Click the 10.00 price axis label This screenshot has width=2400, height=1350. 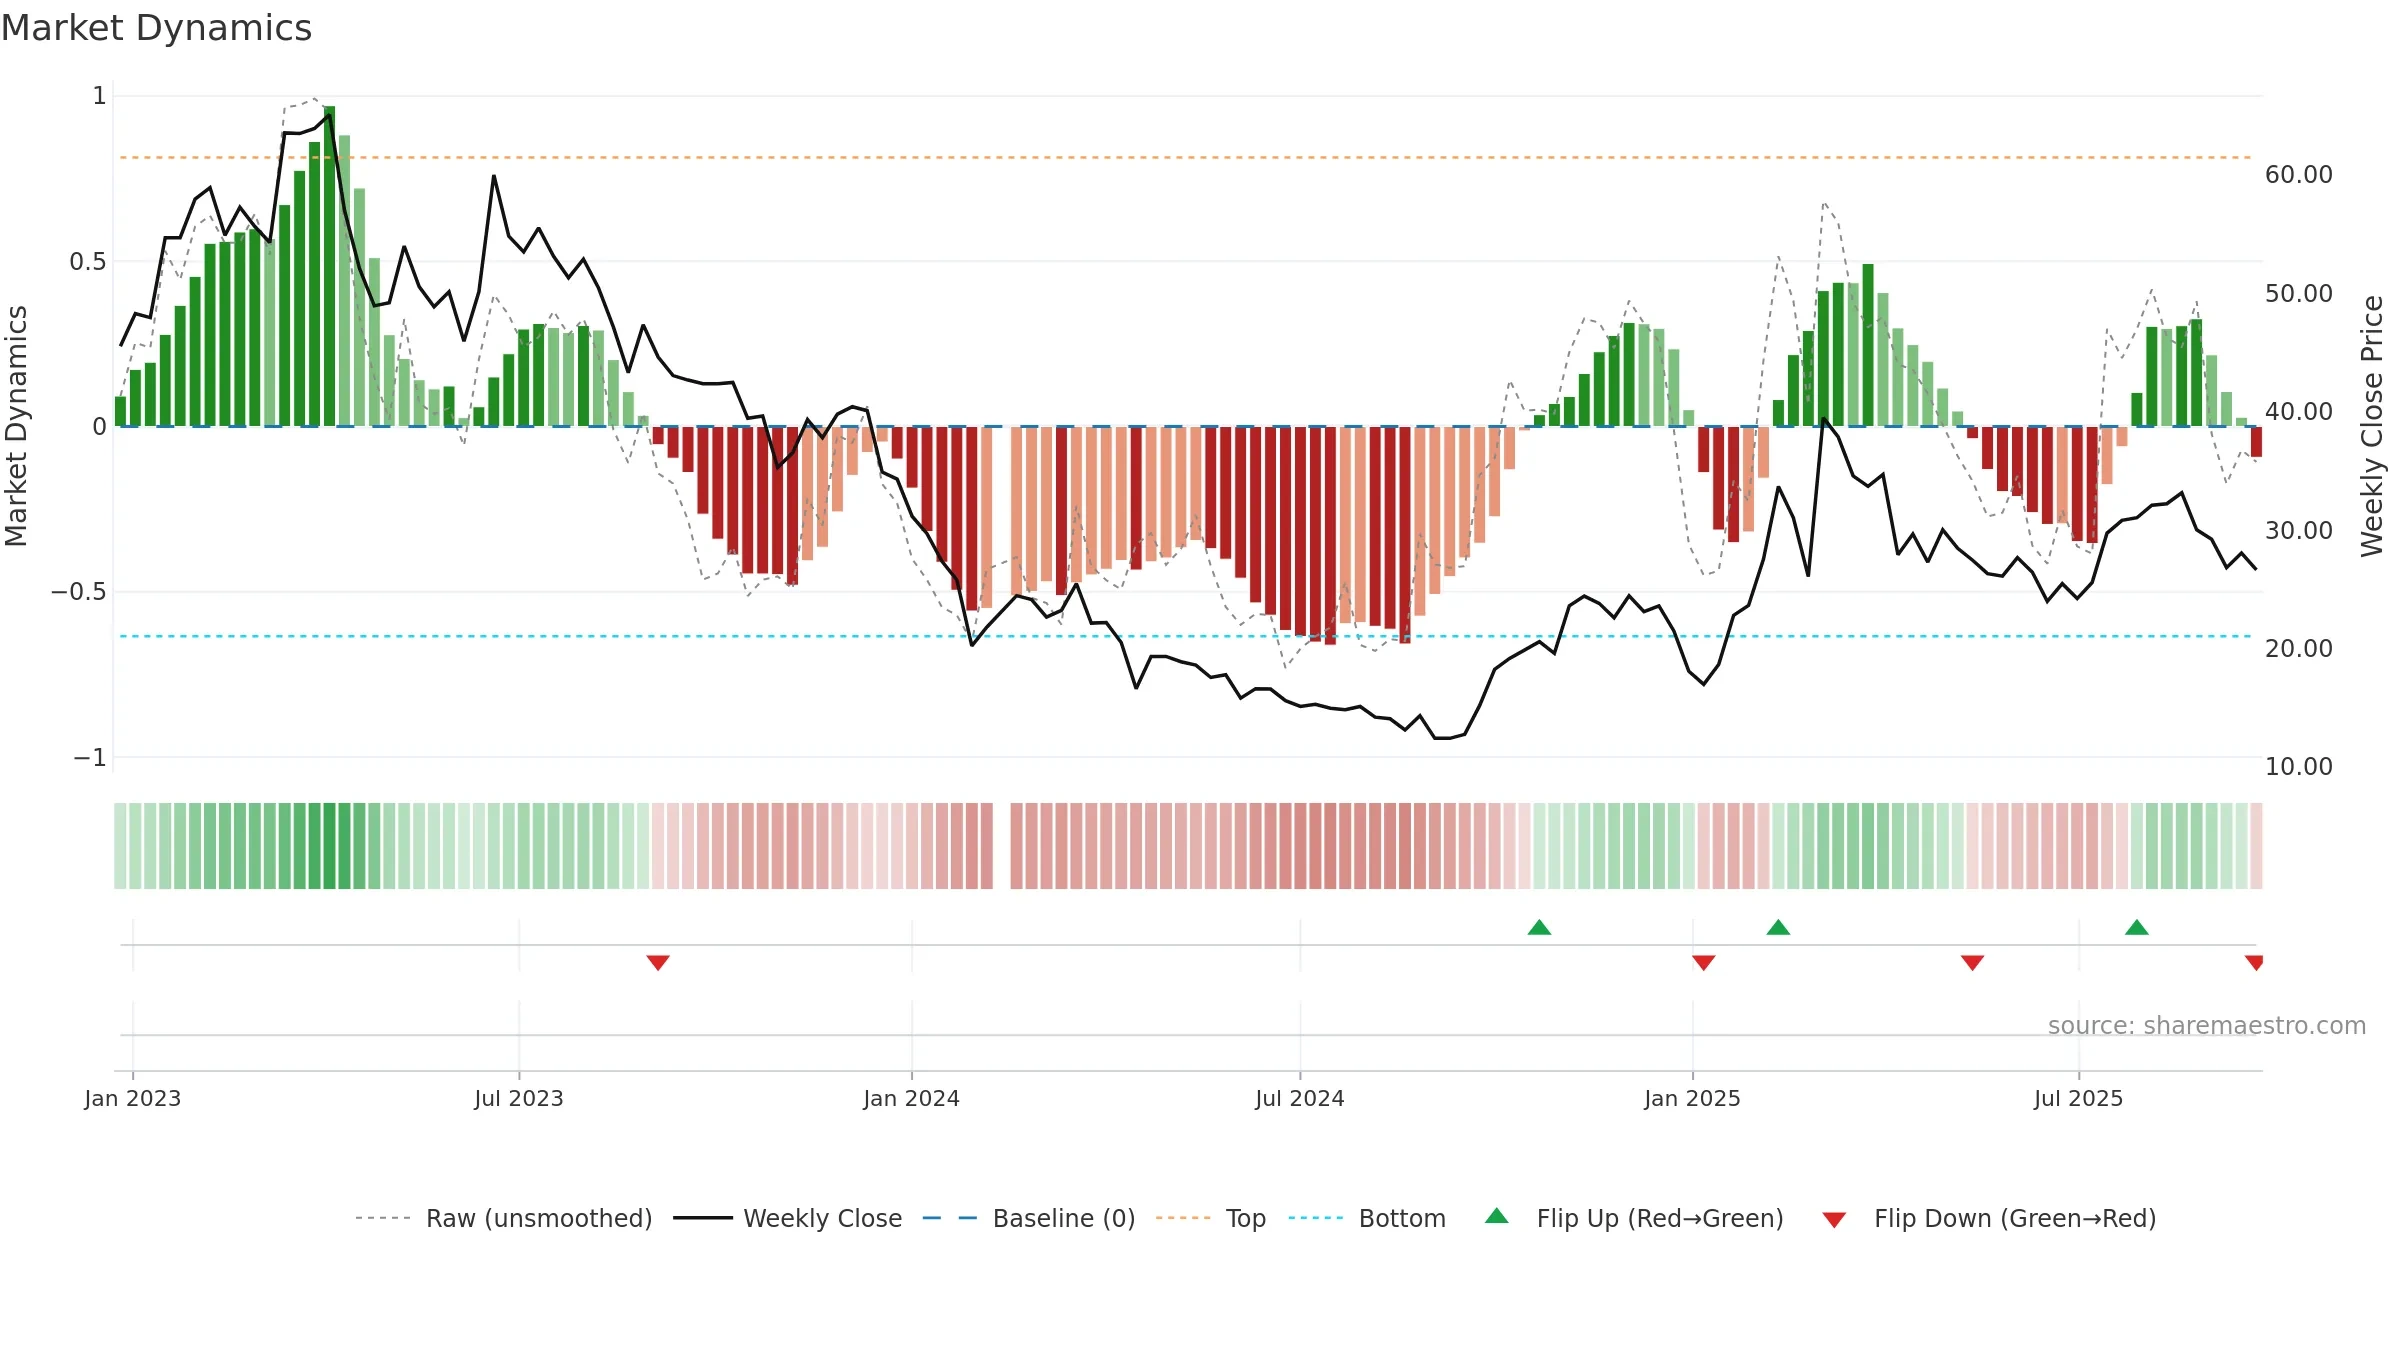2299,766
